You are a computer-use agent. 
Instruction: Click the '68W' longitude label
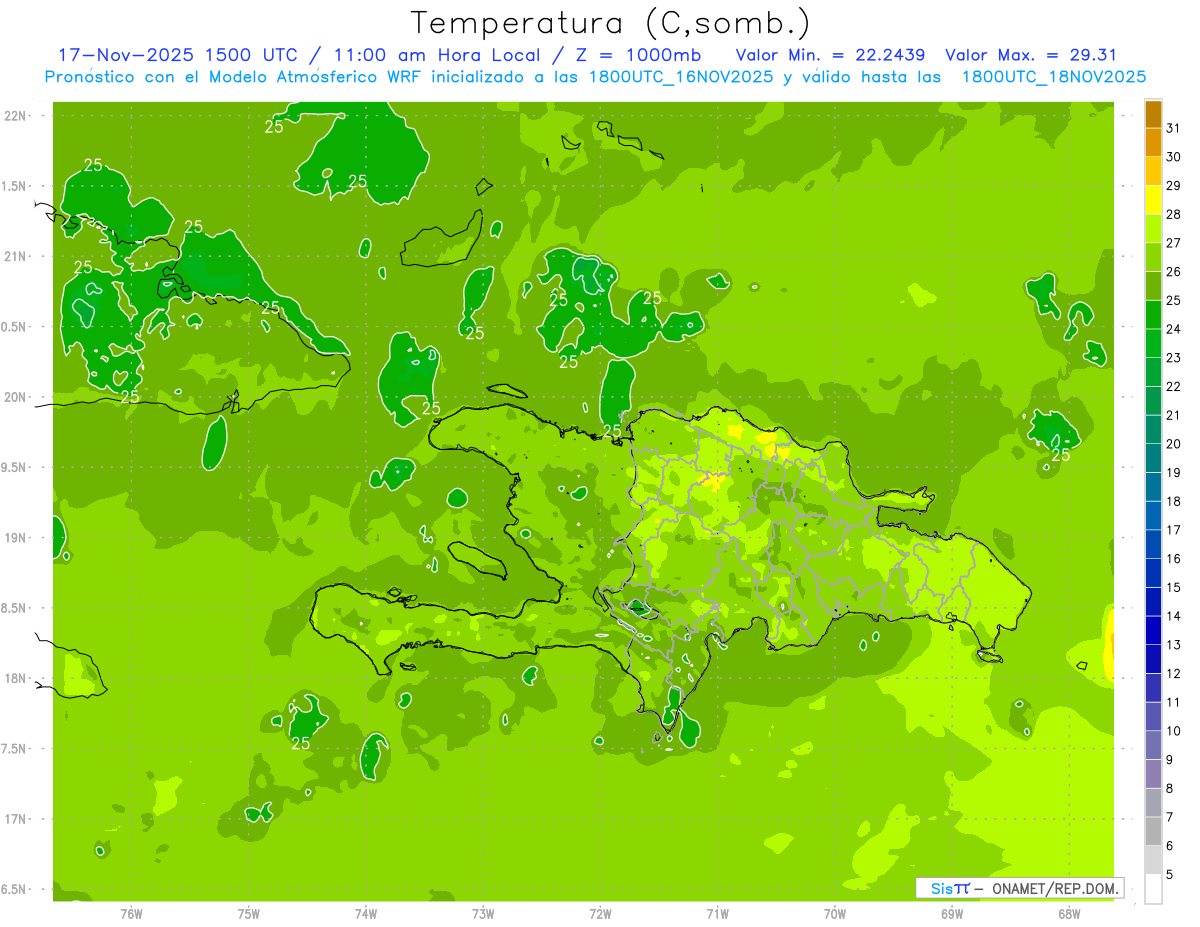click(1069, 913)
